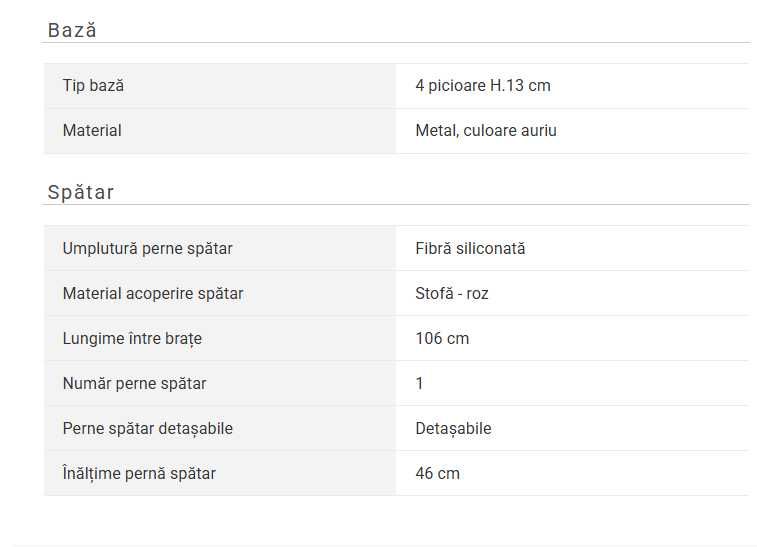Select the value 1 for Număr perne
Viewport: 757px width, 547px height.
[x=420, y=383]
